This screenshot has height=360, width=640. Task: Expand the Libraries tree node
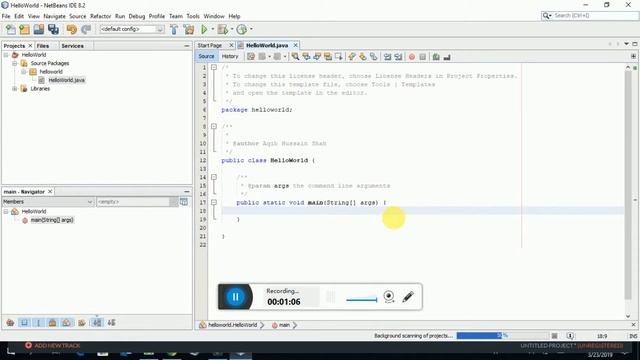coord(15,89)
